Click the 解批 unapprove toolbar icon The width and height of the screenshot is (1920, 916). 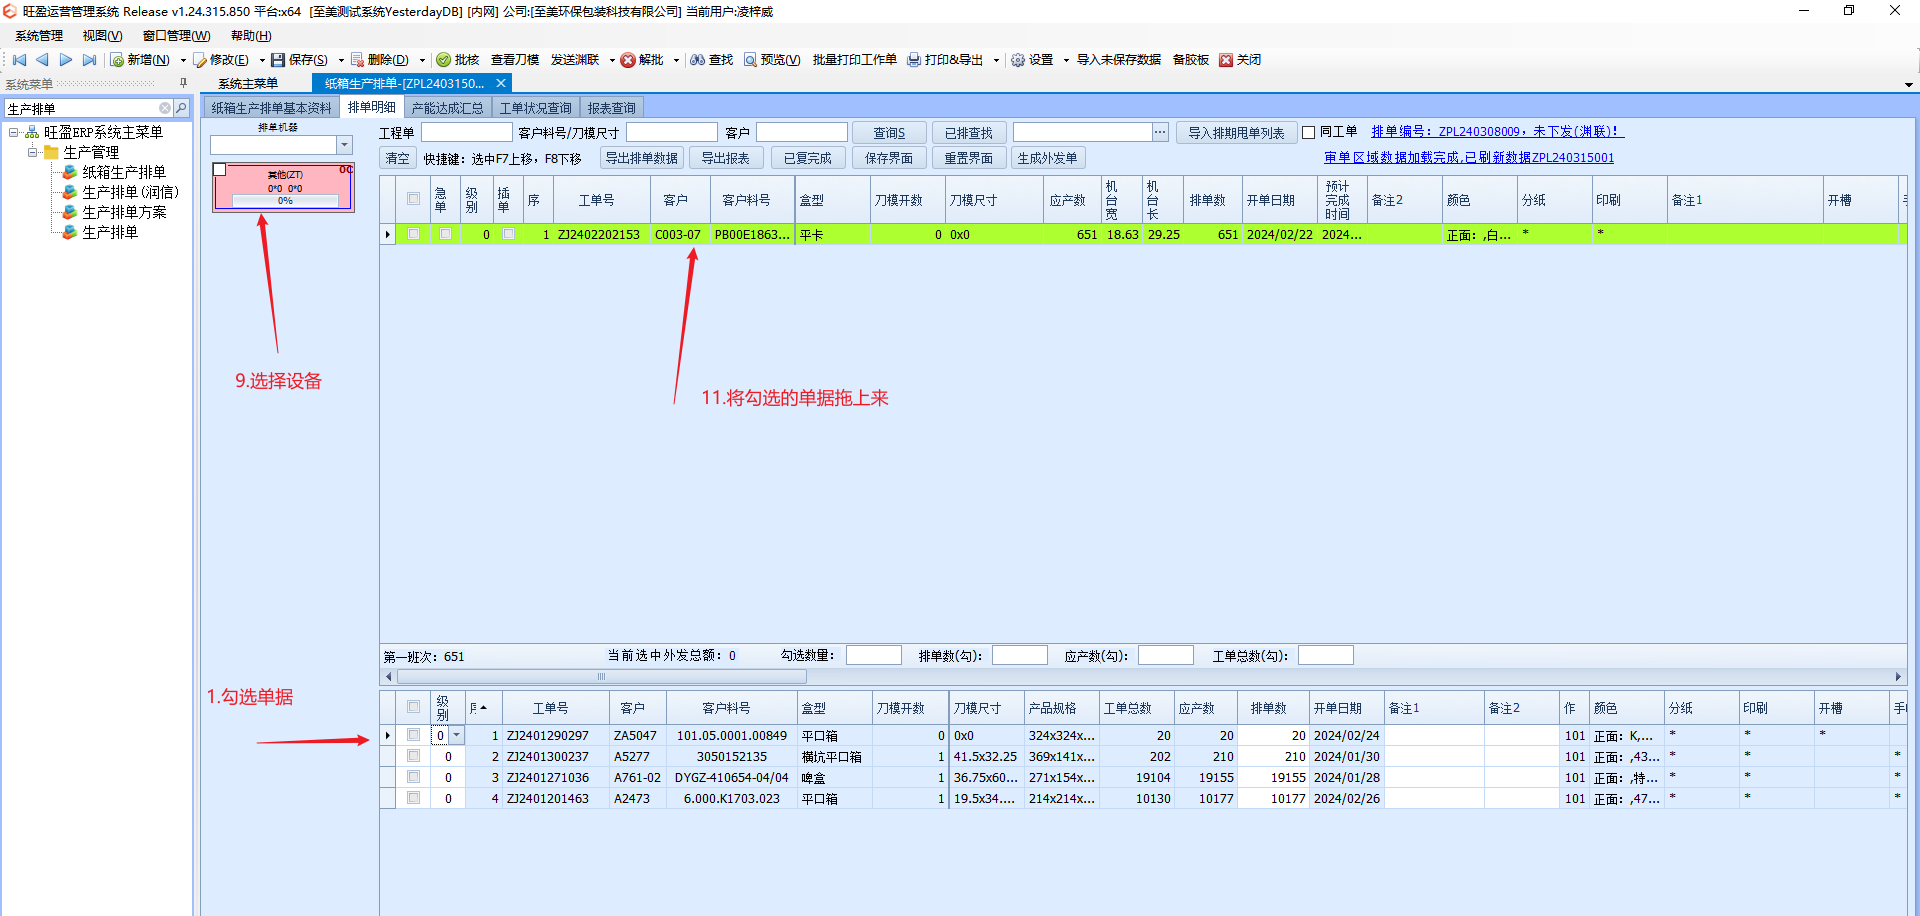628,60
